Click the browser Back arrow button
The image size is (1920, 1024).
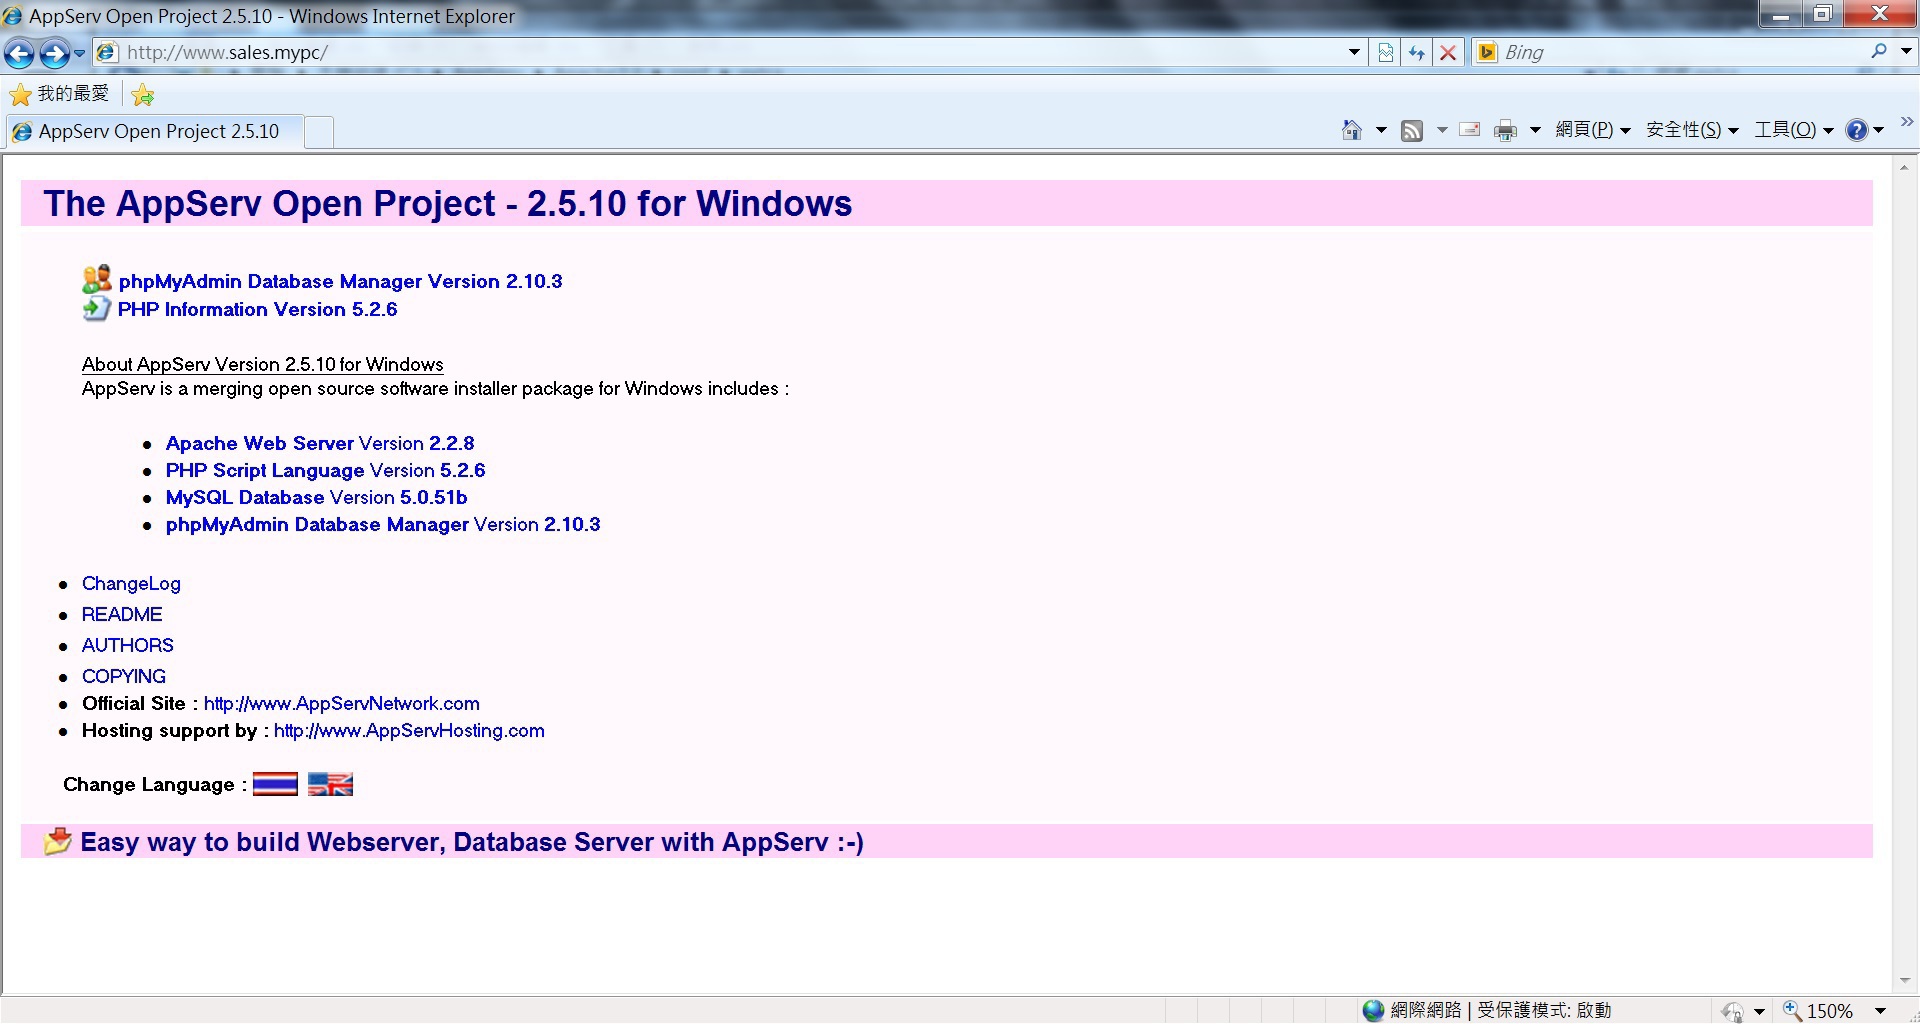click(19, 53)
